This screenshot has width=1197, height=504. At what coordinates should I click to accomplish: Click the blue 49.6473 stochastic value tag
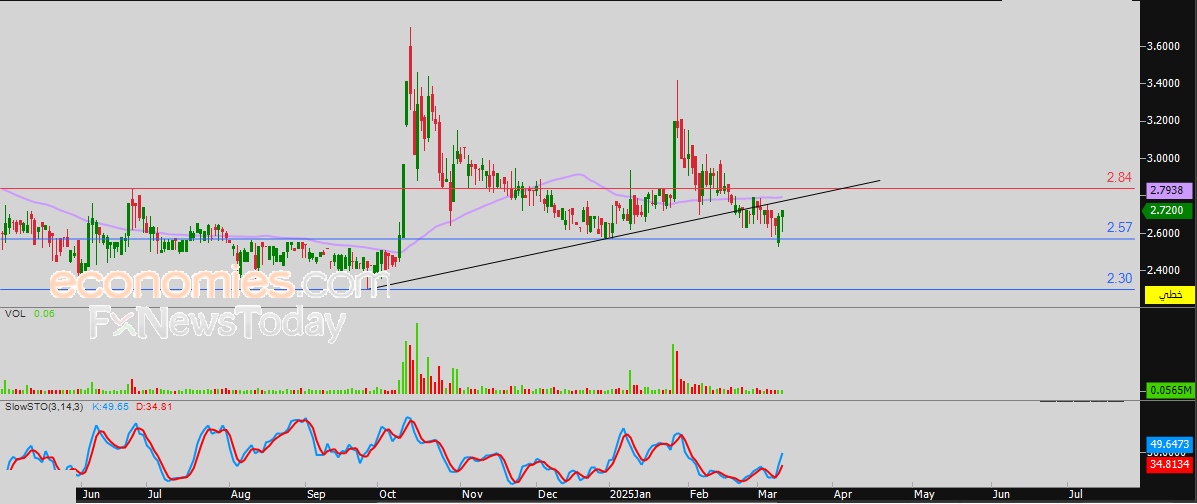[x=1170, y=444]
